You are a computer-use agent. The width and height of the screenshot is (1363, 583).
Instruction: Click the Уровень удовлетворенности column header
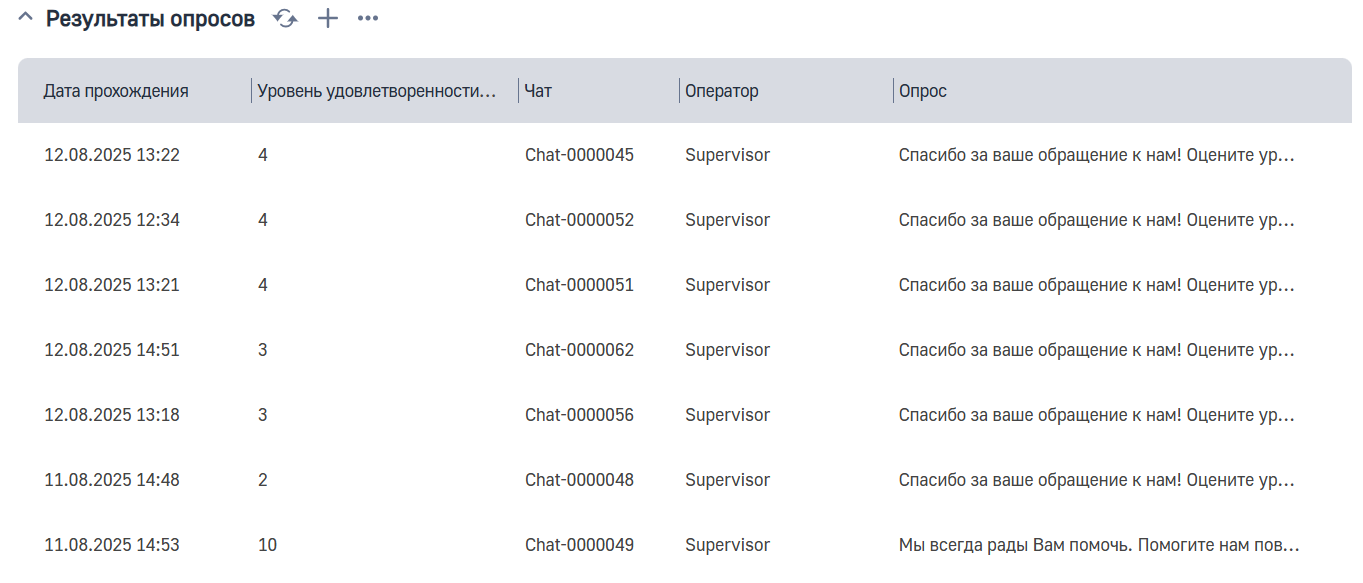coord(376,91)
